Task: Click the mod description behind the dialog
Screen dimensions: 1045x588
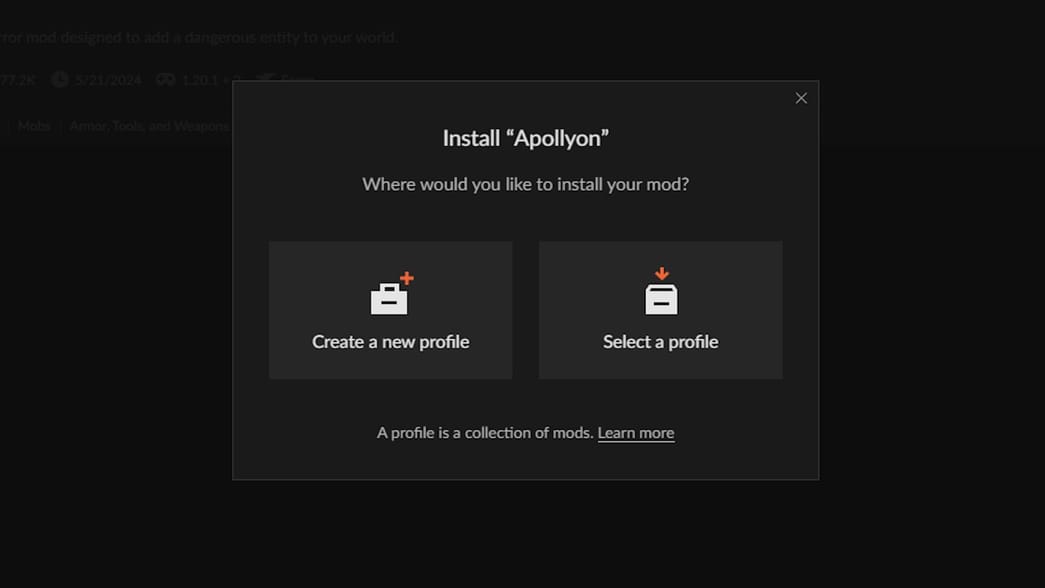Action: pos(200,36)
